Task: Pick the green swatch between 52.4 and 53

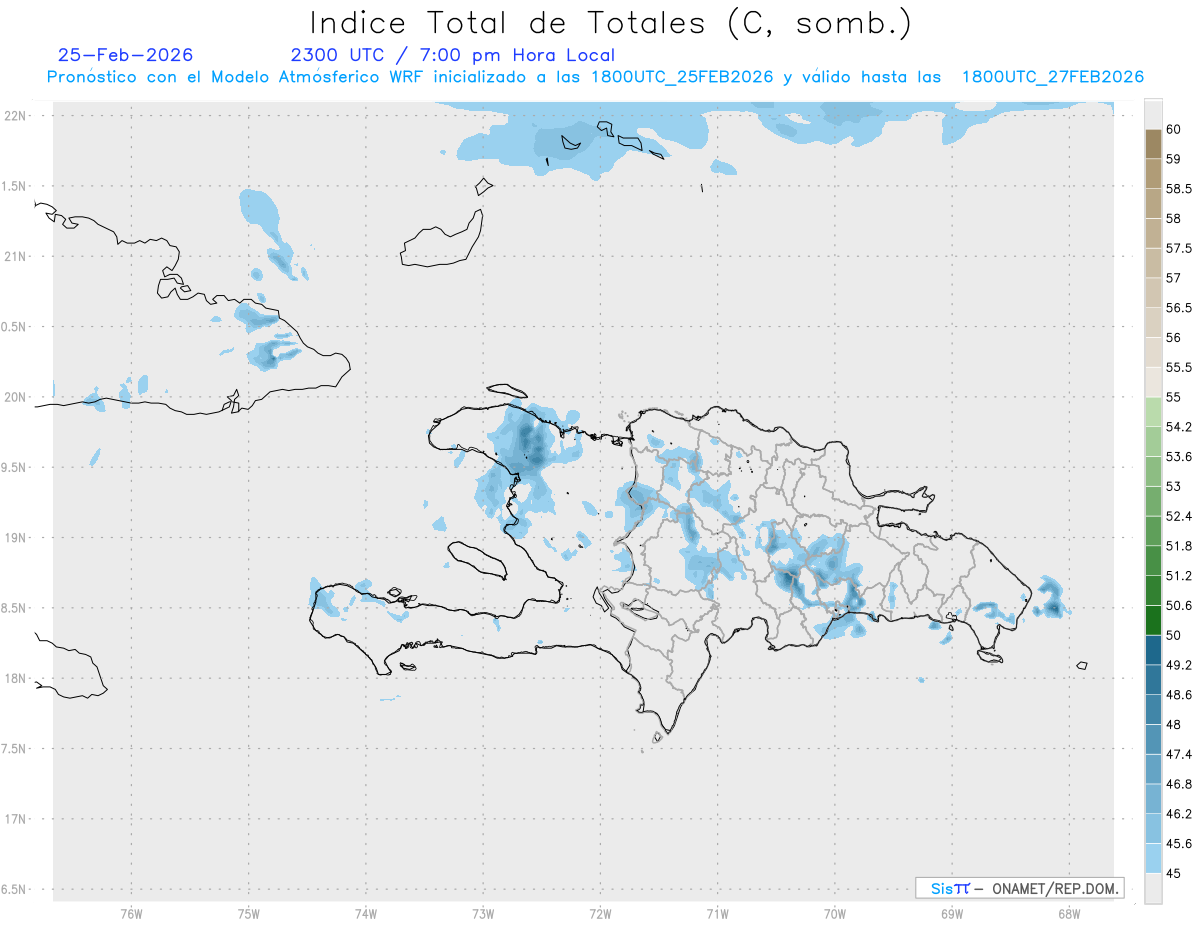Action: tap(1153, 501)
